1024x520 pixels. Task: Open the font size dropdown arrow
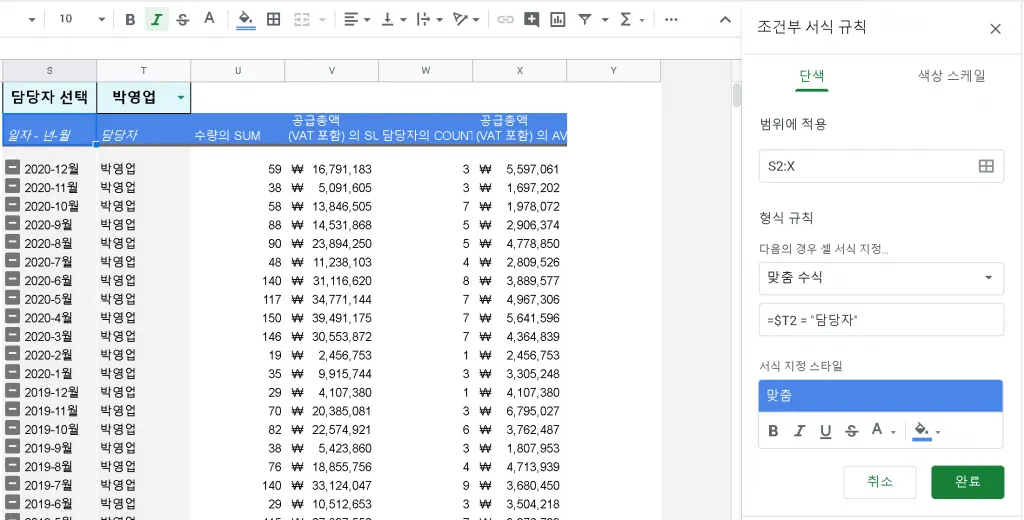point(101,20)
